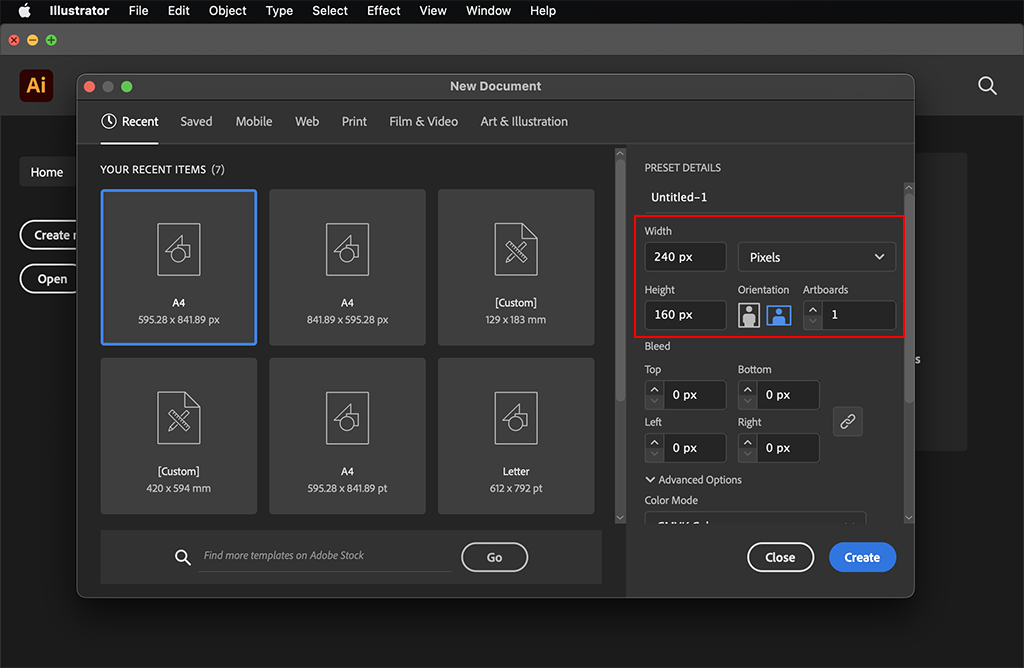
Task: Switch to the Web tab
Action: 307,121
